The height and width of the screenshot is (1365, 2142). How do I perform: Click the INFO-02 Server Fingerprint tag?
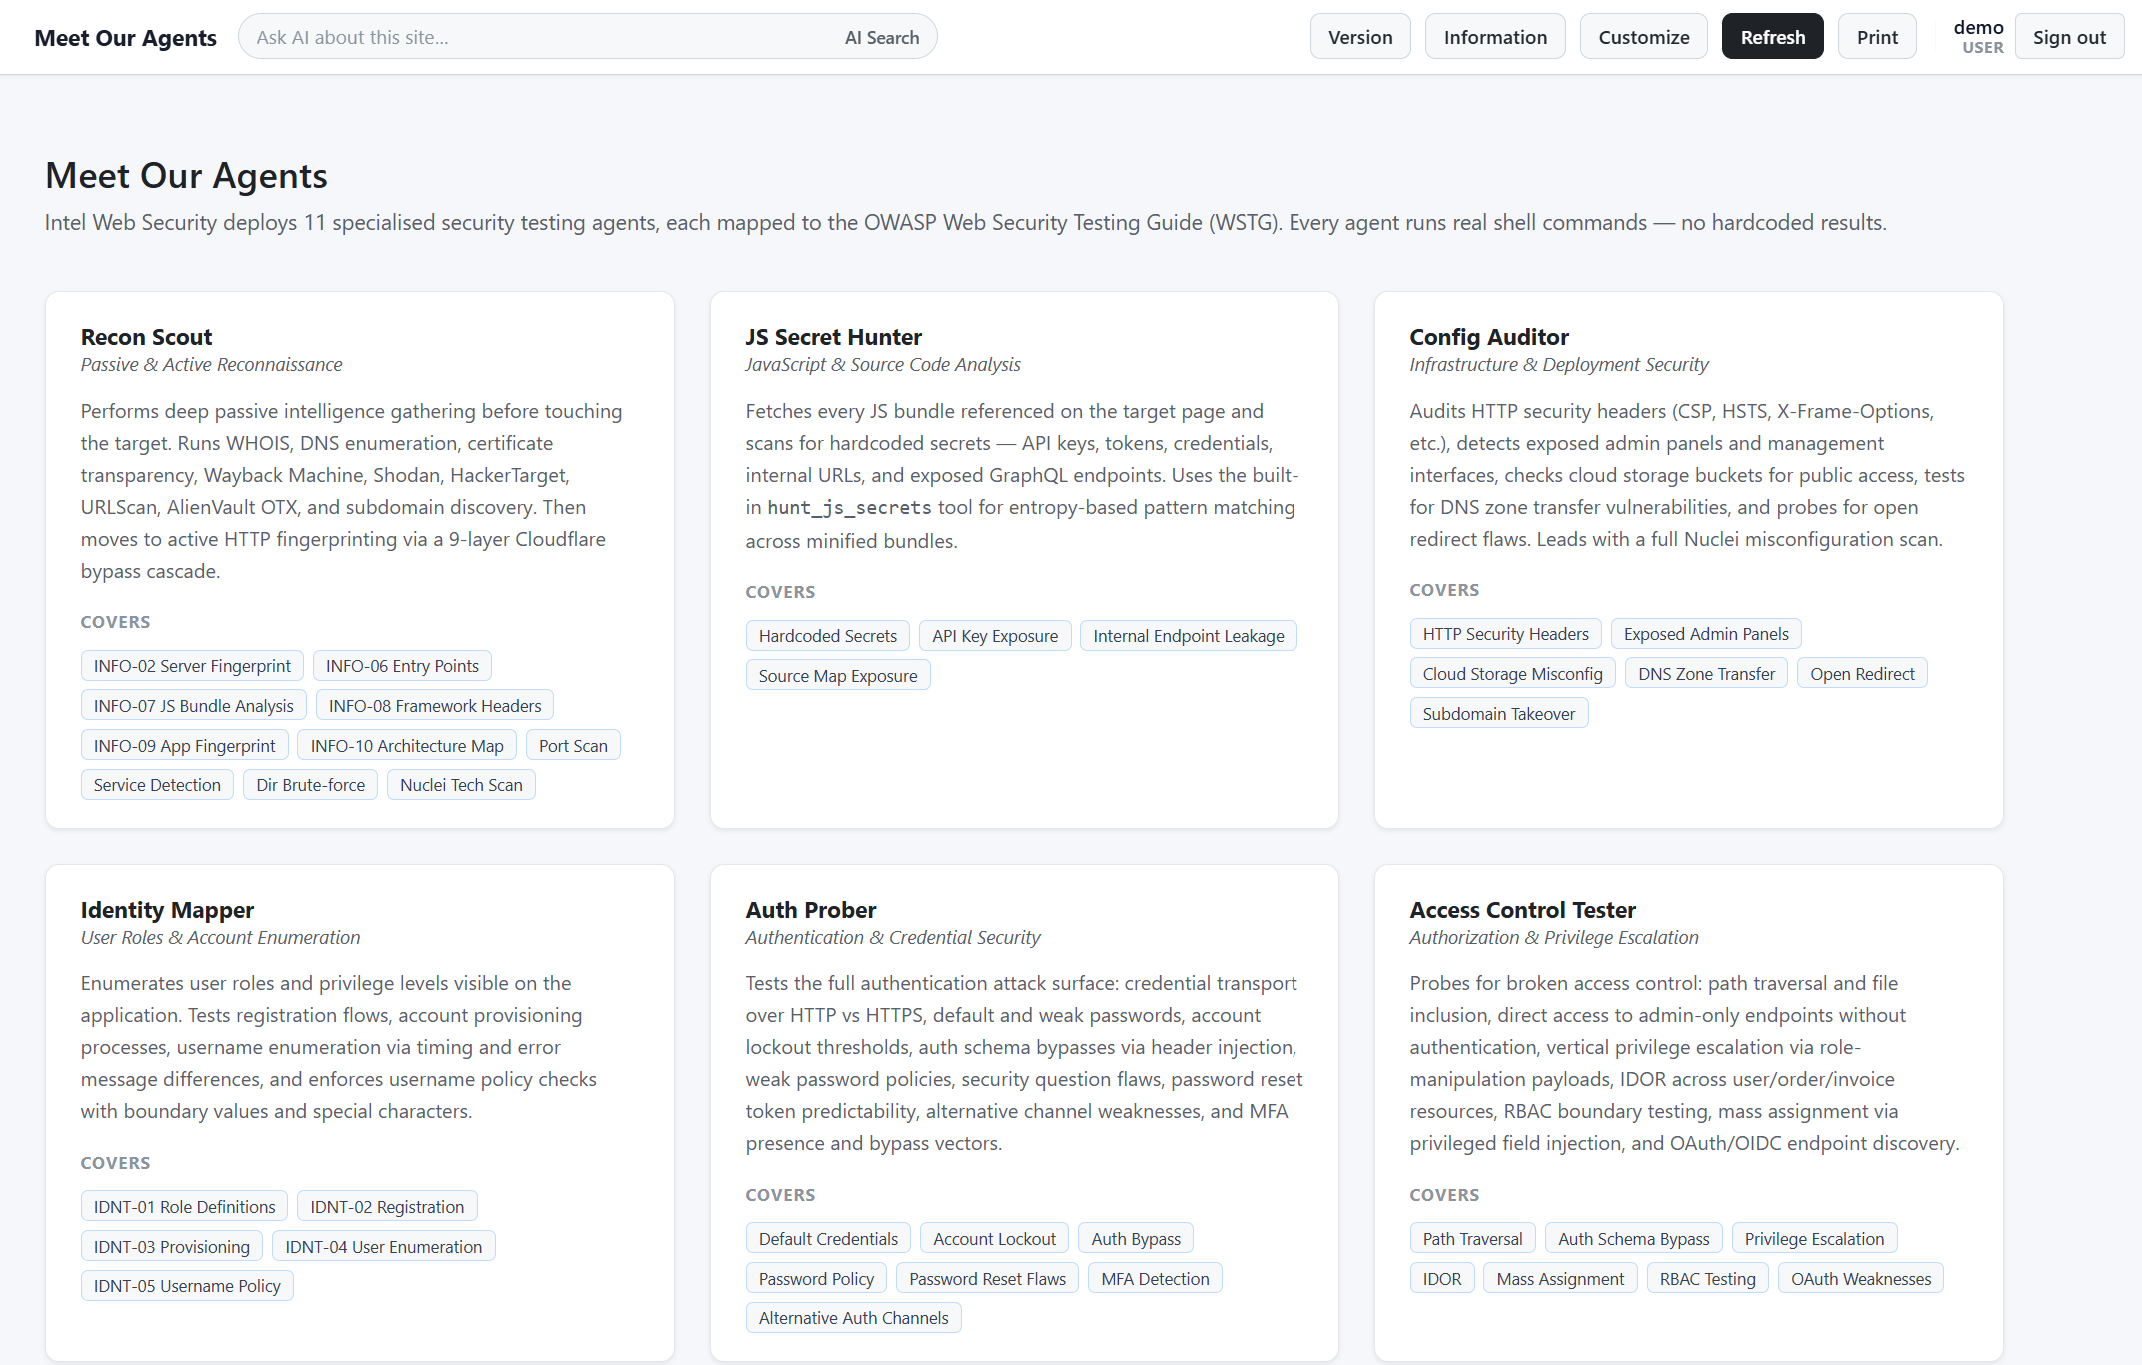point(192,666)
